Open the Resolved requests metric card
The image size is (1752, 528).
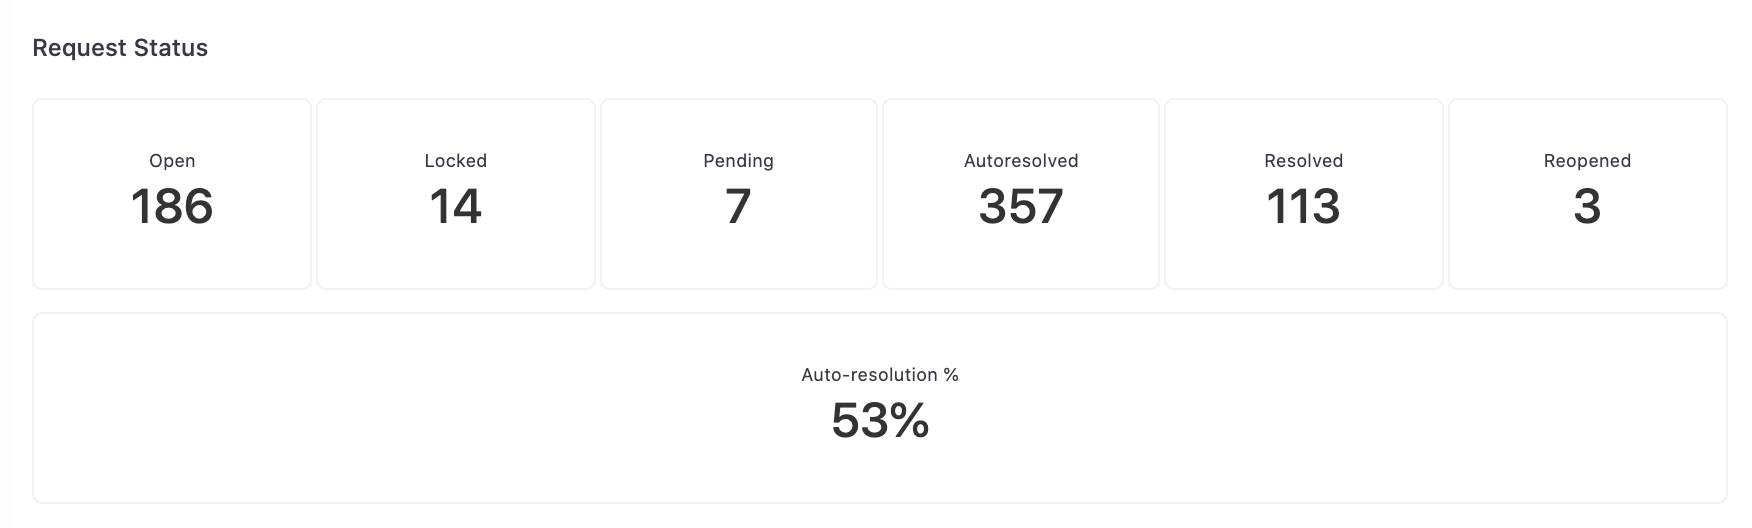[x=1304, y=194]
